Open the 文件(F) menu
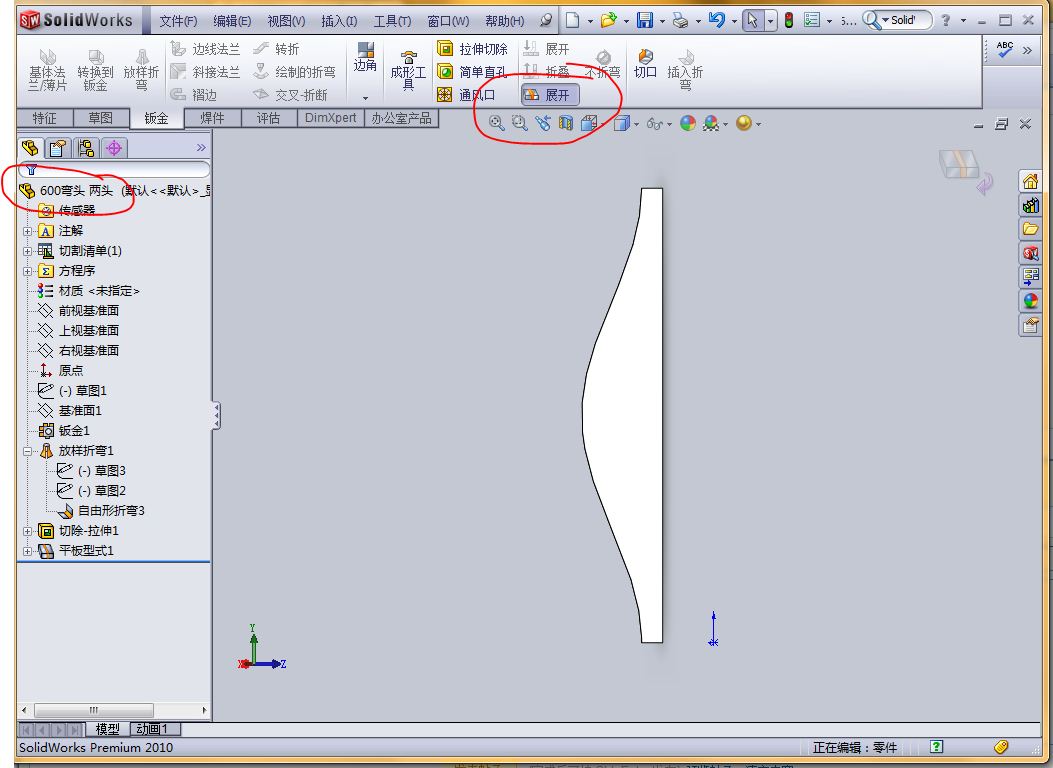 (x=178, y=21)
